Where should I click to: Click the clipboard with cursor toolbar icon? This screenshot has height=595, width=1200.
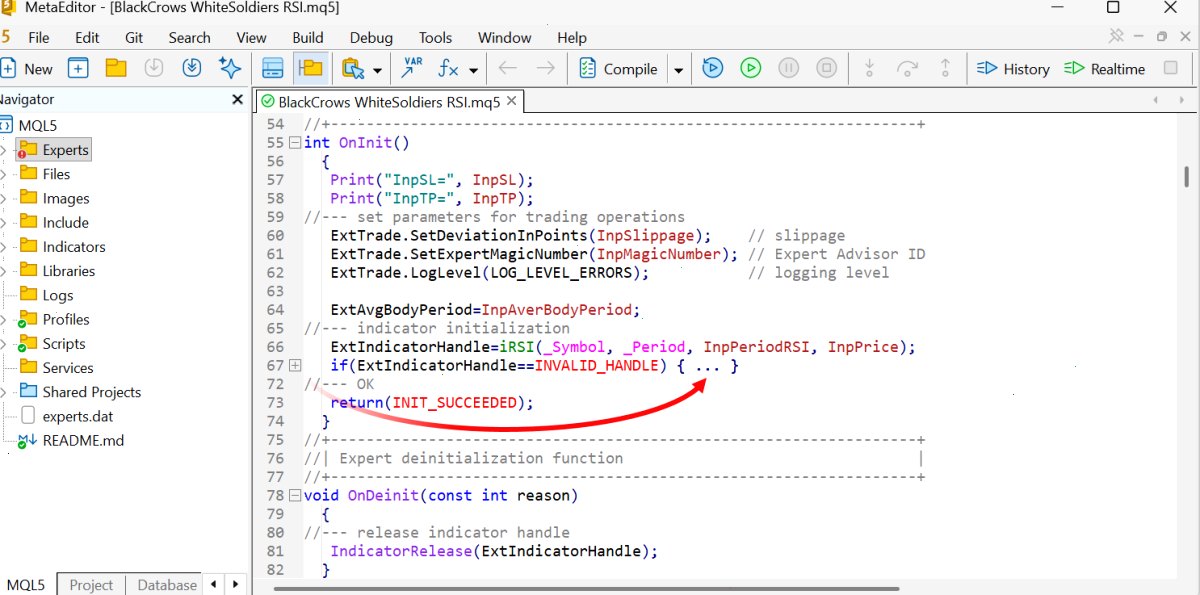(353, 69)
